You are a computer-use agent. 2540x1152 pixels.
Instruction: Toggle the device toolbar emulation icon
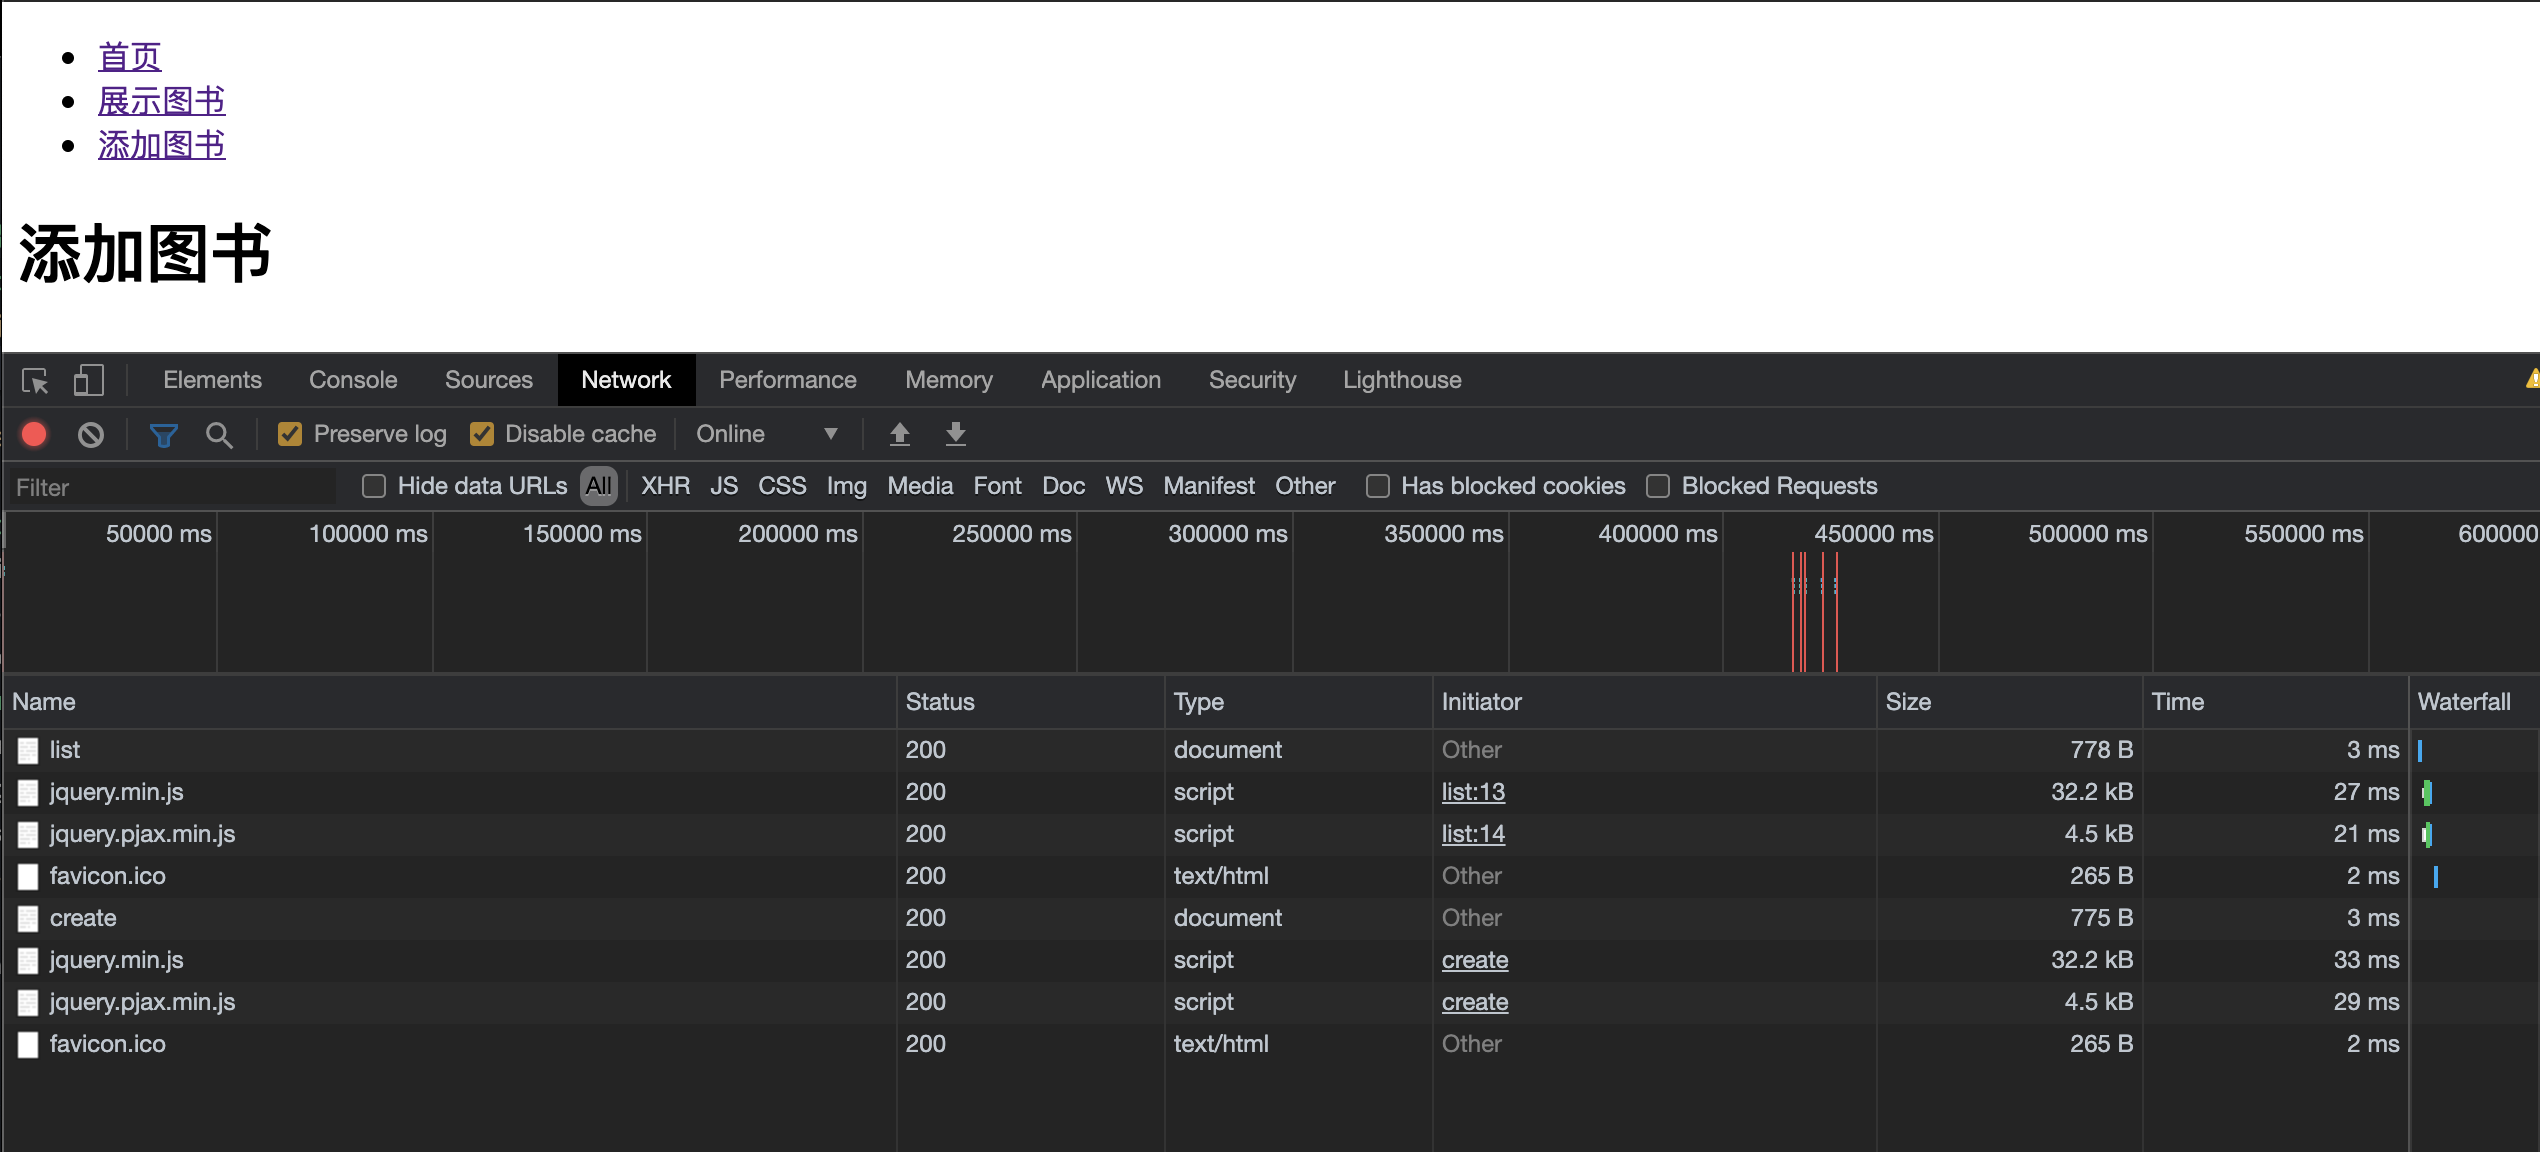click(x=89, y=381)
